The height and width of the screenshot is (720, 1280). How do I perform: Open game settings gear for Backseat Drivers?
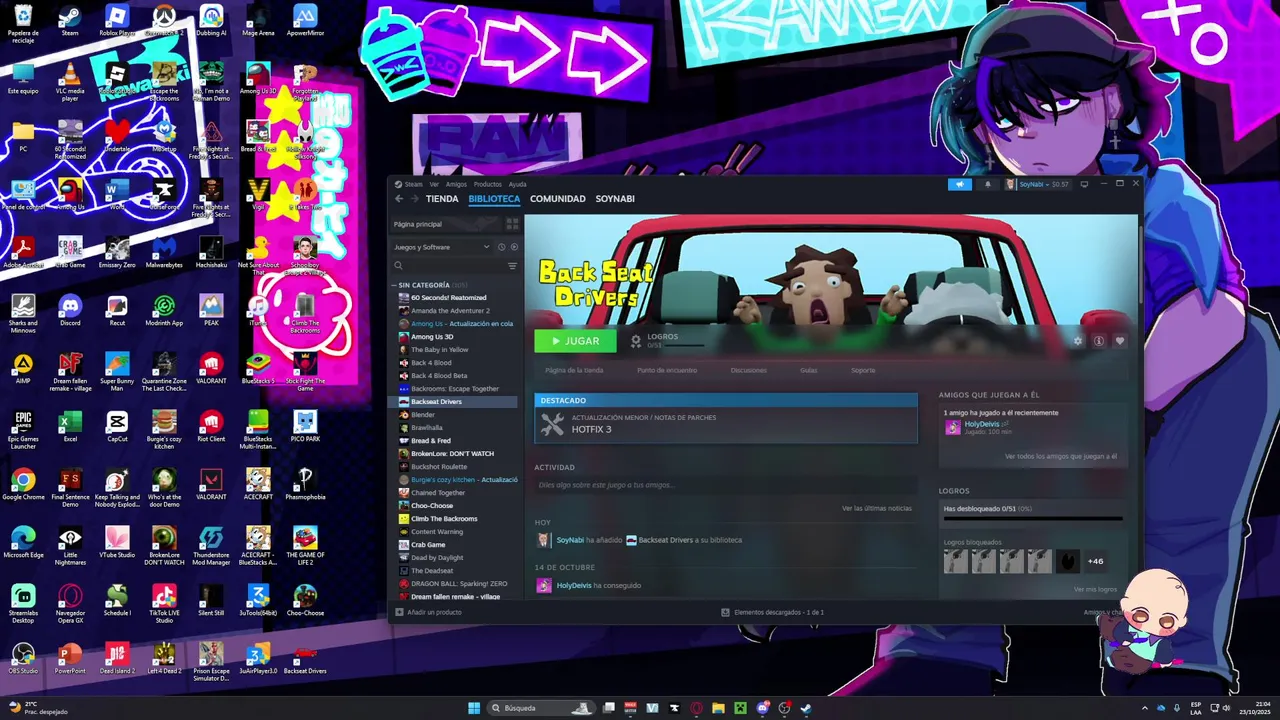1078,341
